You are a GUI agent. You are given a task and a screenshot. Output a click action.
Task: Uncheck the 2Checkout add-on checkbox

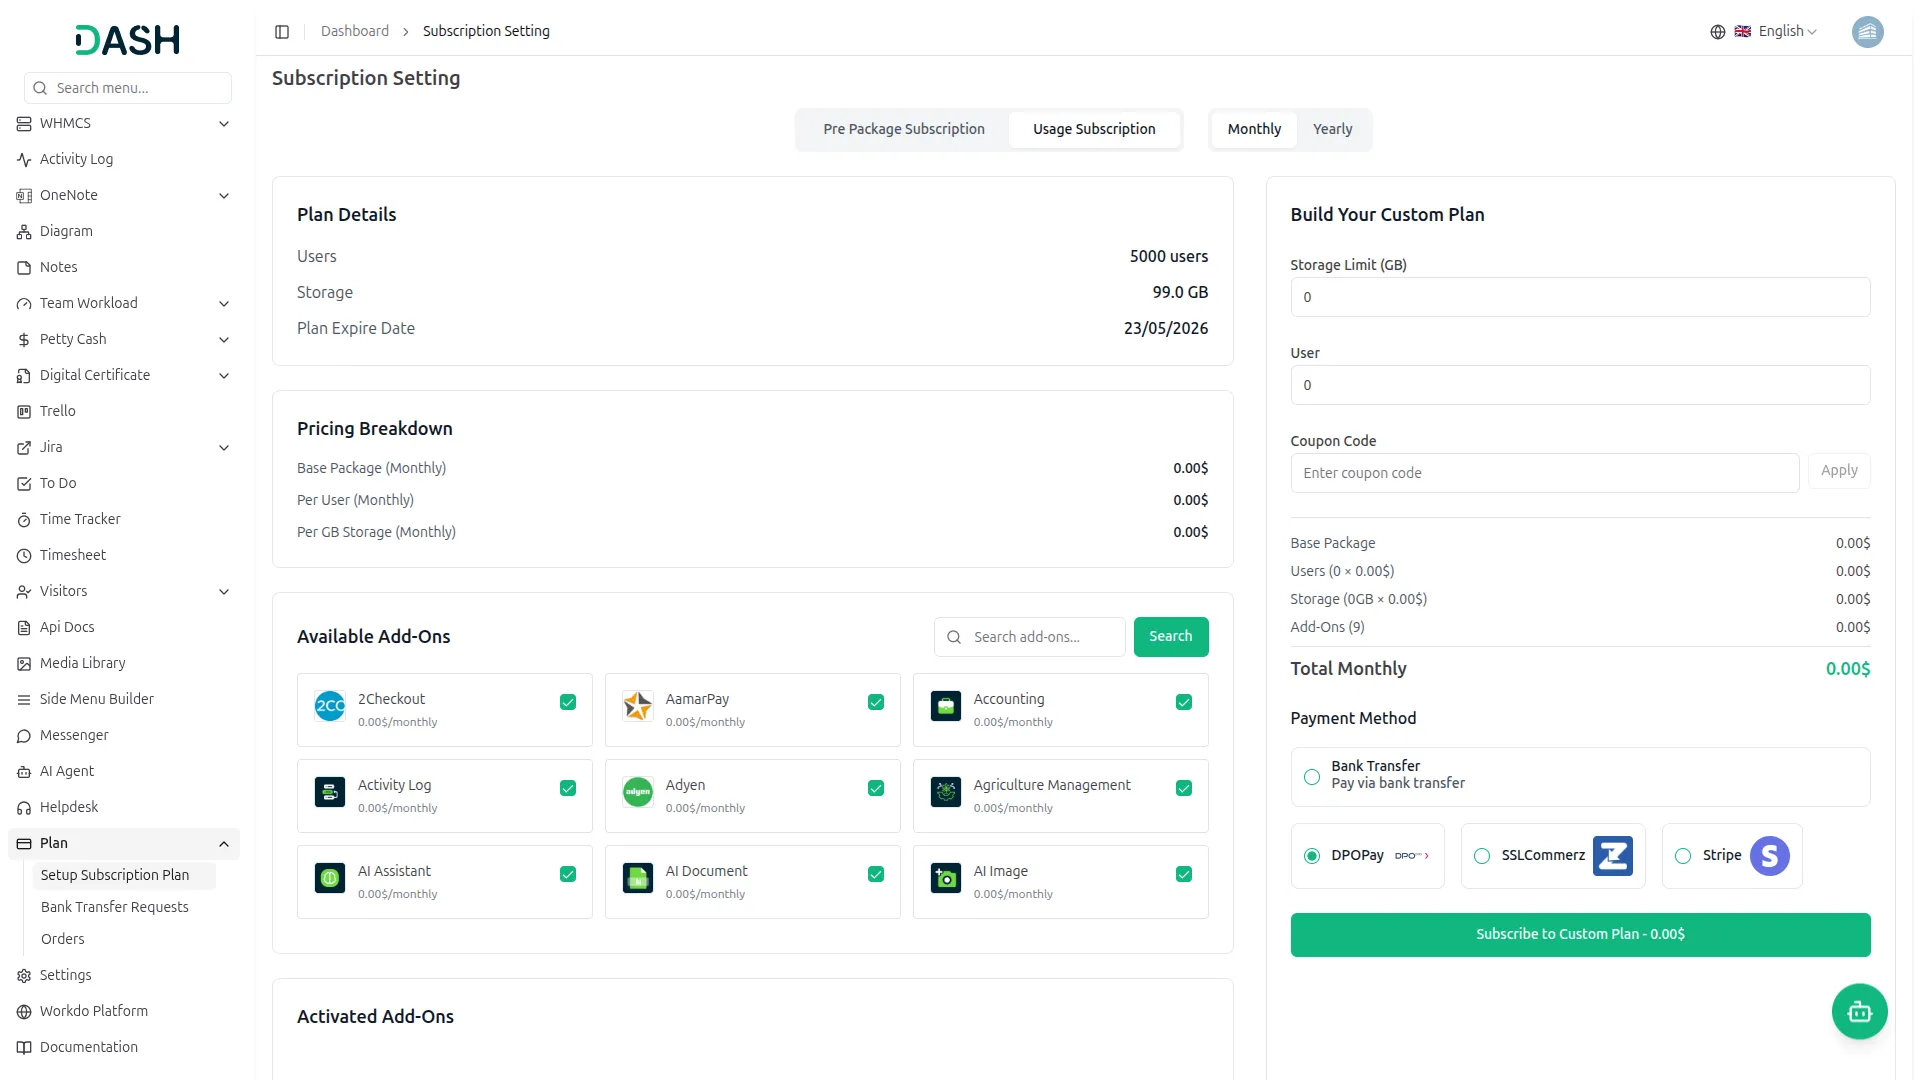(x=568, y=702)
